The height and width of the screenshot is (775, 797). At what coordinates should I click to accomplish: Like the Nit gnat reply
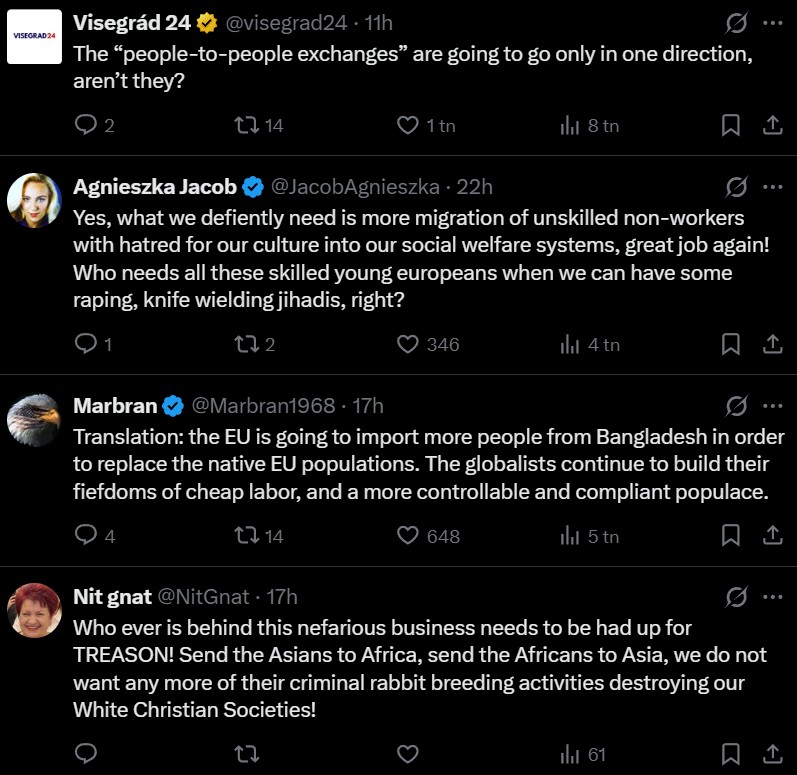click(x=407, y=753)
